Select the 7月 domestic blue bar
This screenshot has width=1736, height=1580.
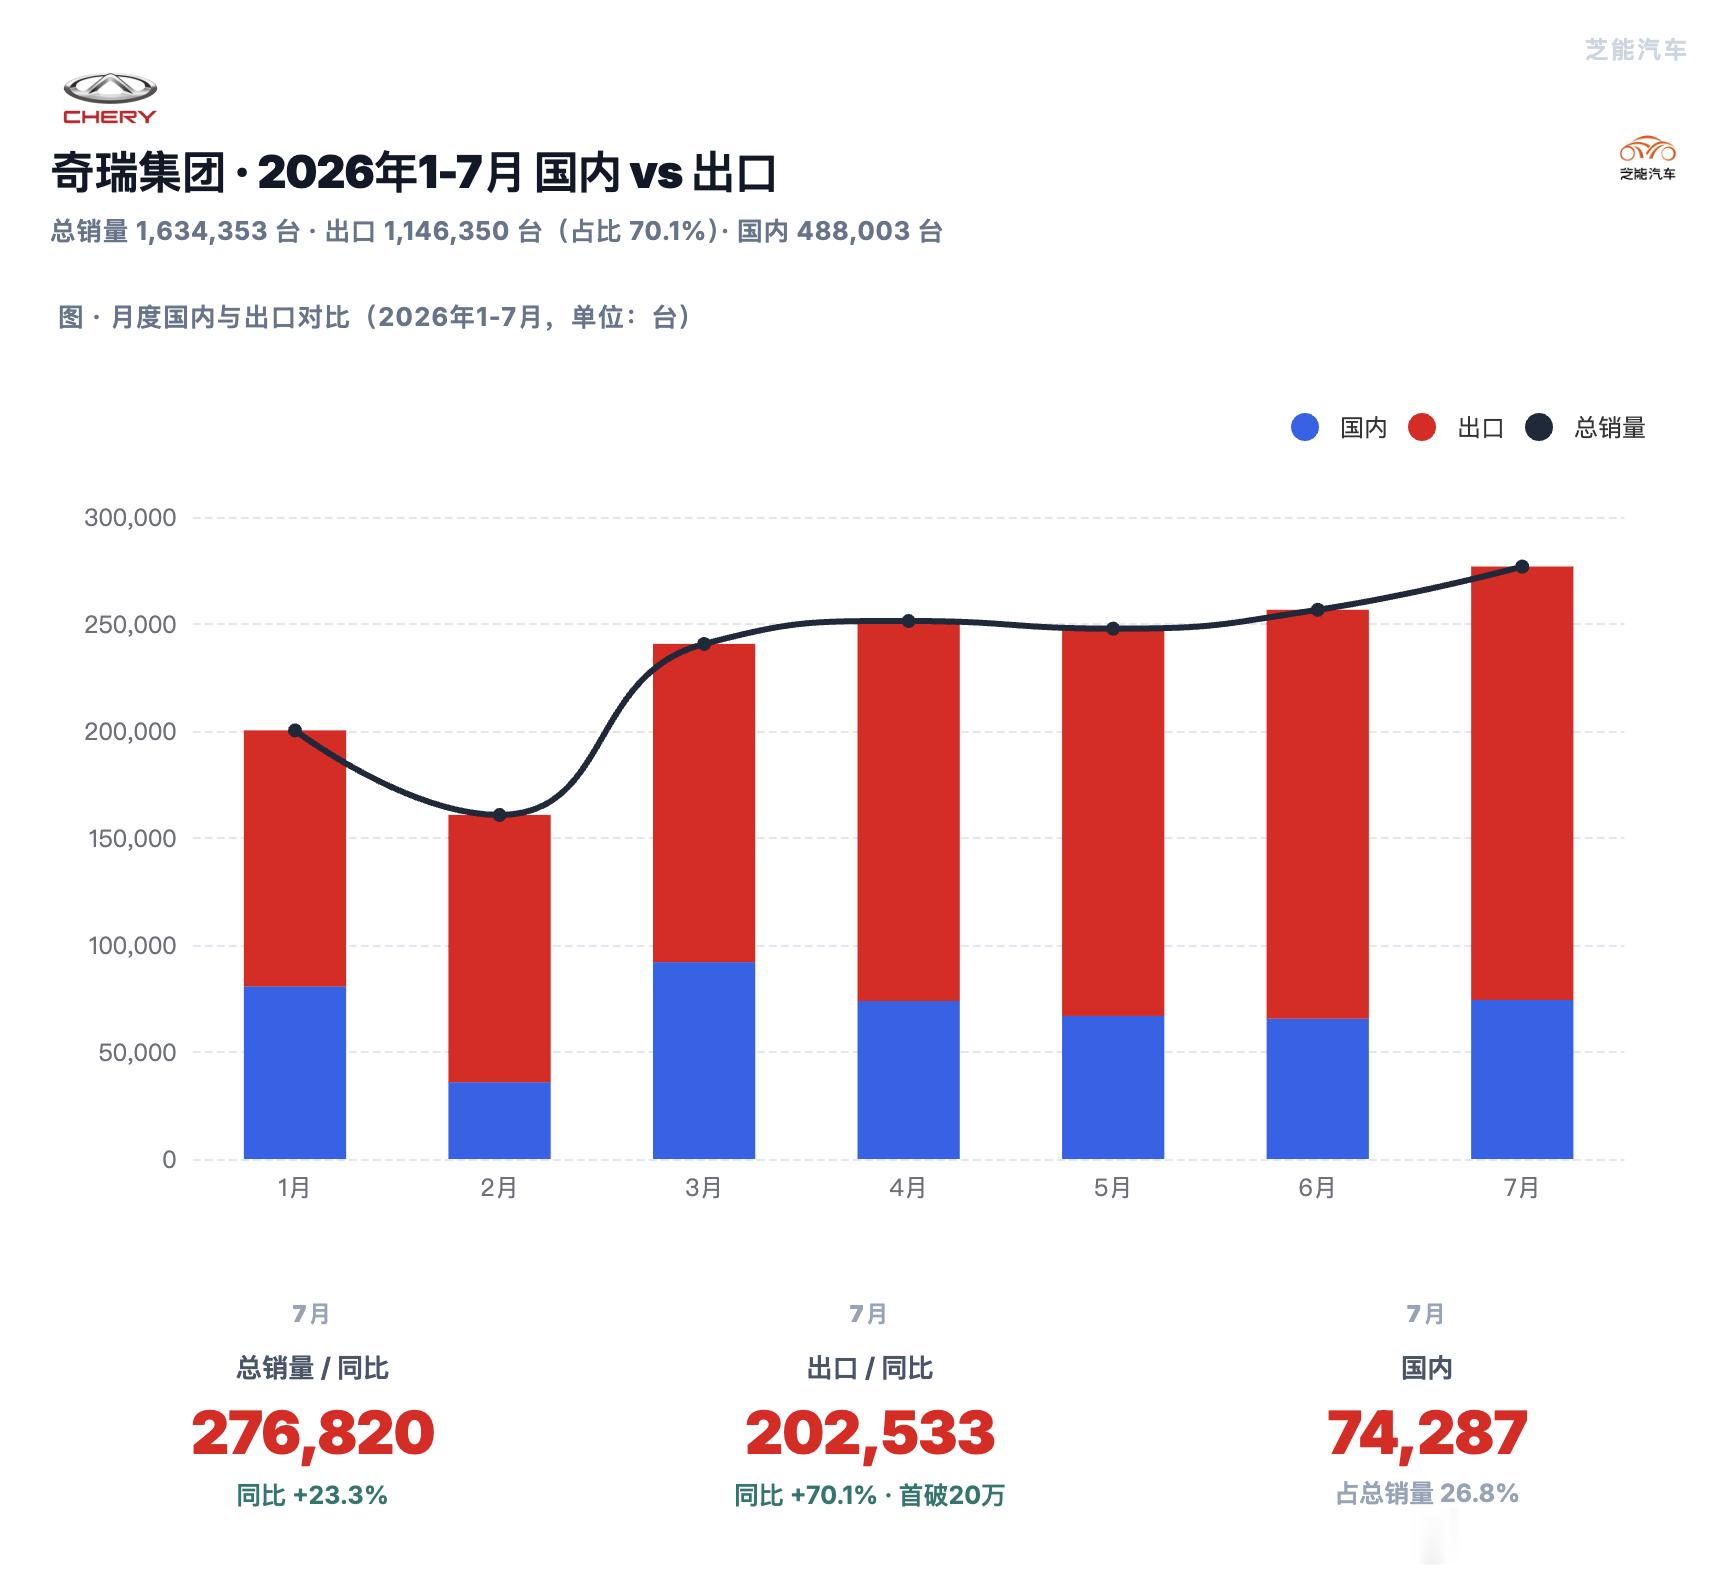point(1522,1080)
